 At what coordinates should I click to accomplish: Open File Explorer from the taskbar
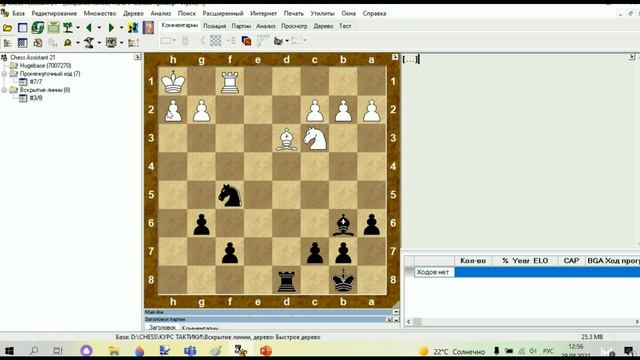click(x=114, y=351)
